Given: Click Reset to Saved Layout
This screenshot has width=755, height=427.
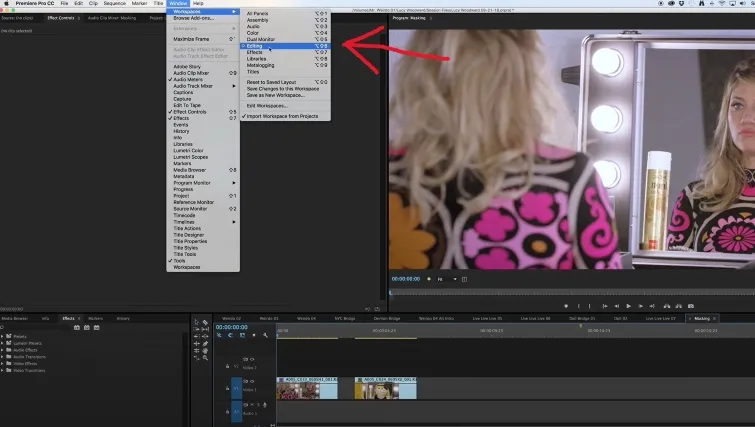Looking at the screenshot, I should [285, 82].
